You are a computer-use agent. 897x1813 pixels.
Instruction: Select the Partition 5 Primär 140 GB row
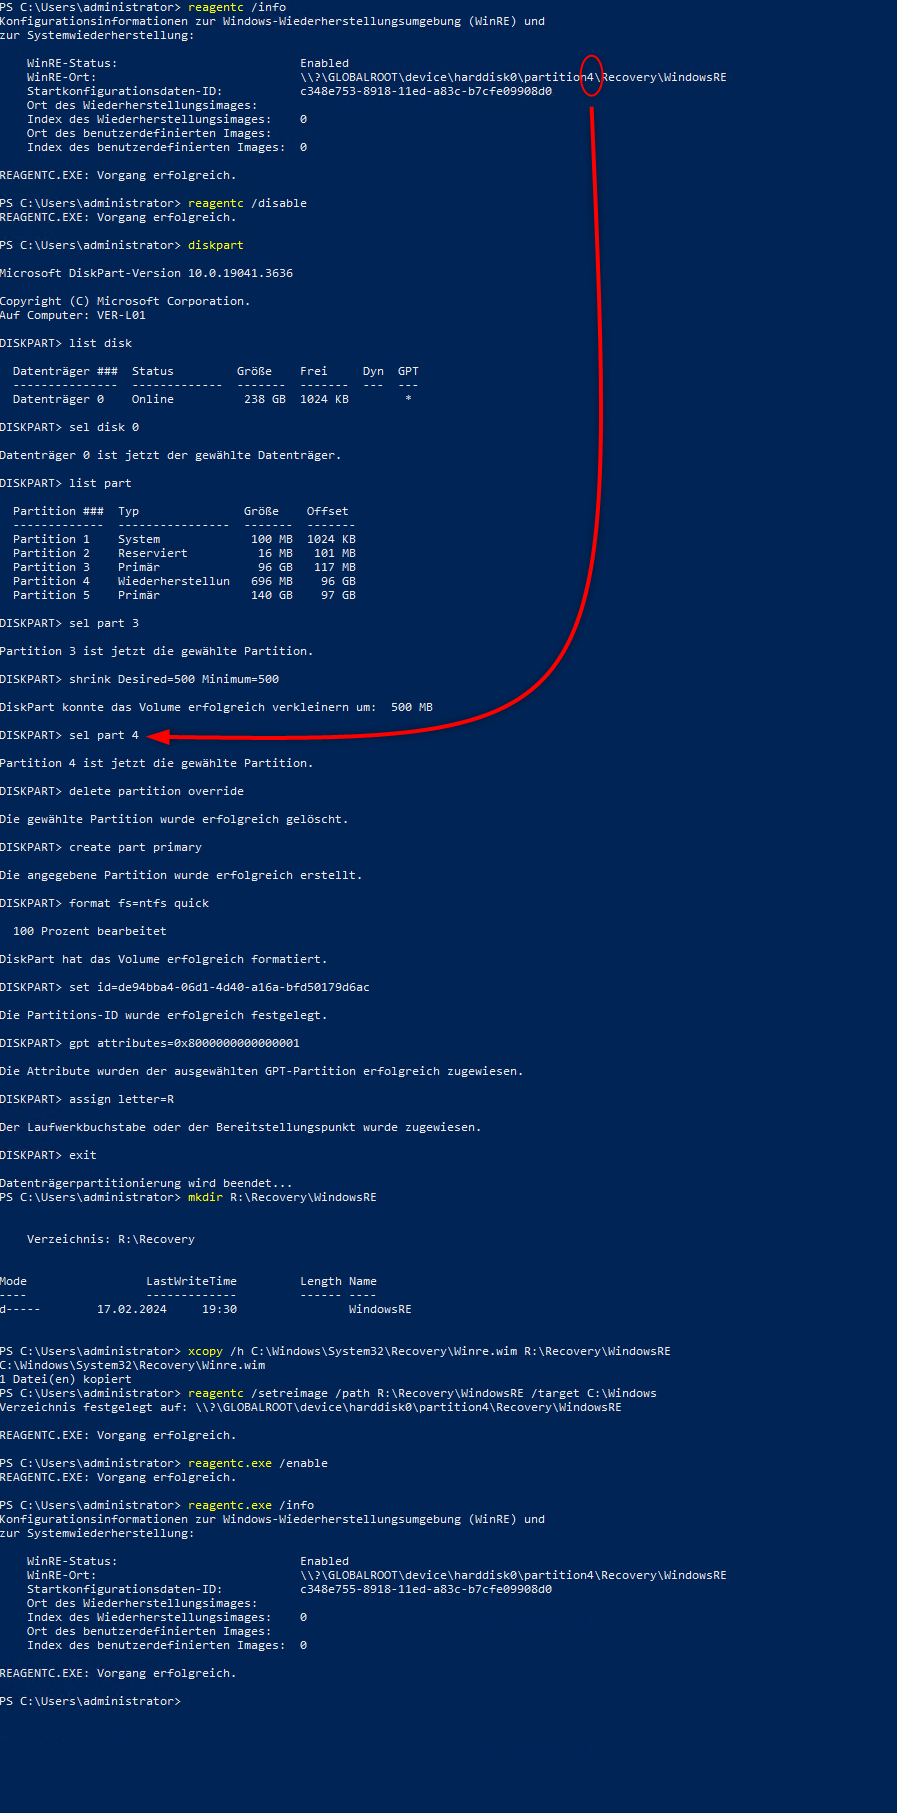pos(184,595)
